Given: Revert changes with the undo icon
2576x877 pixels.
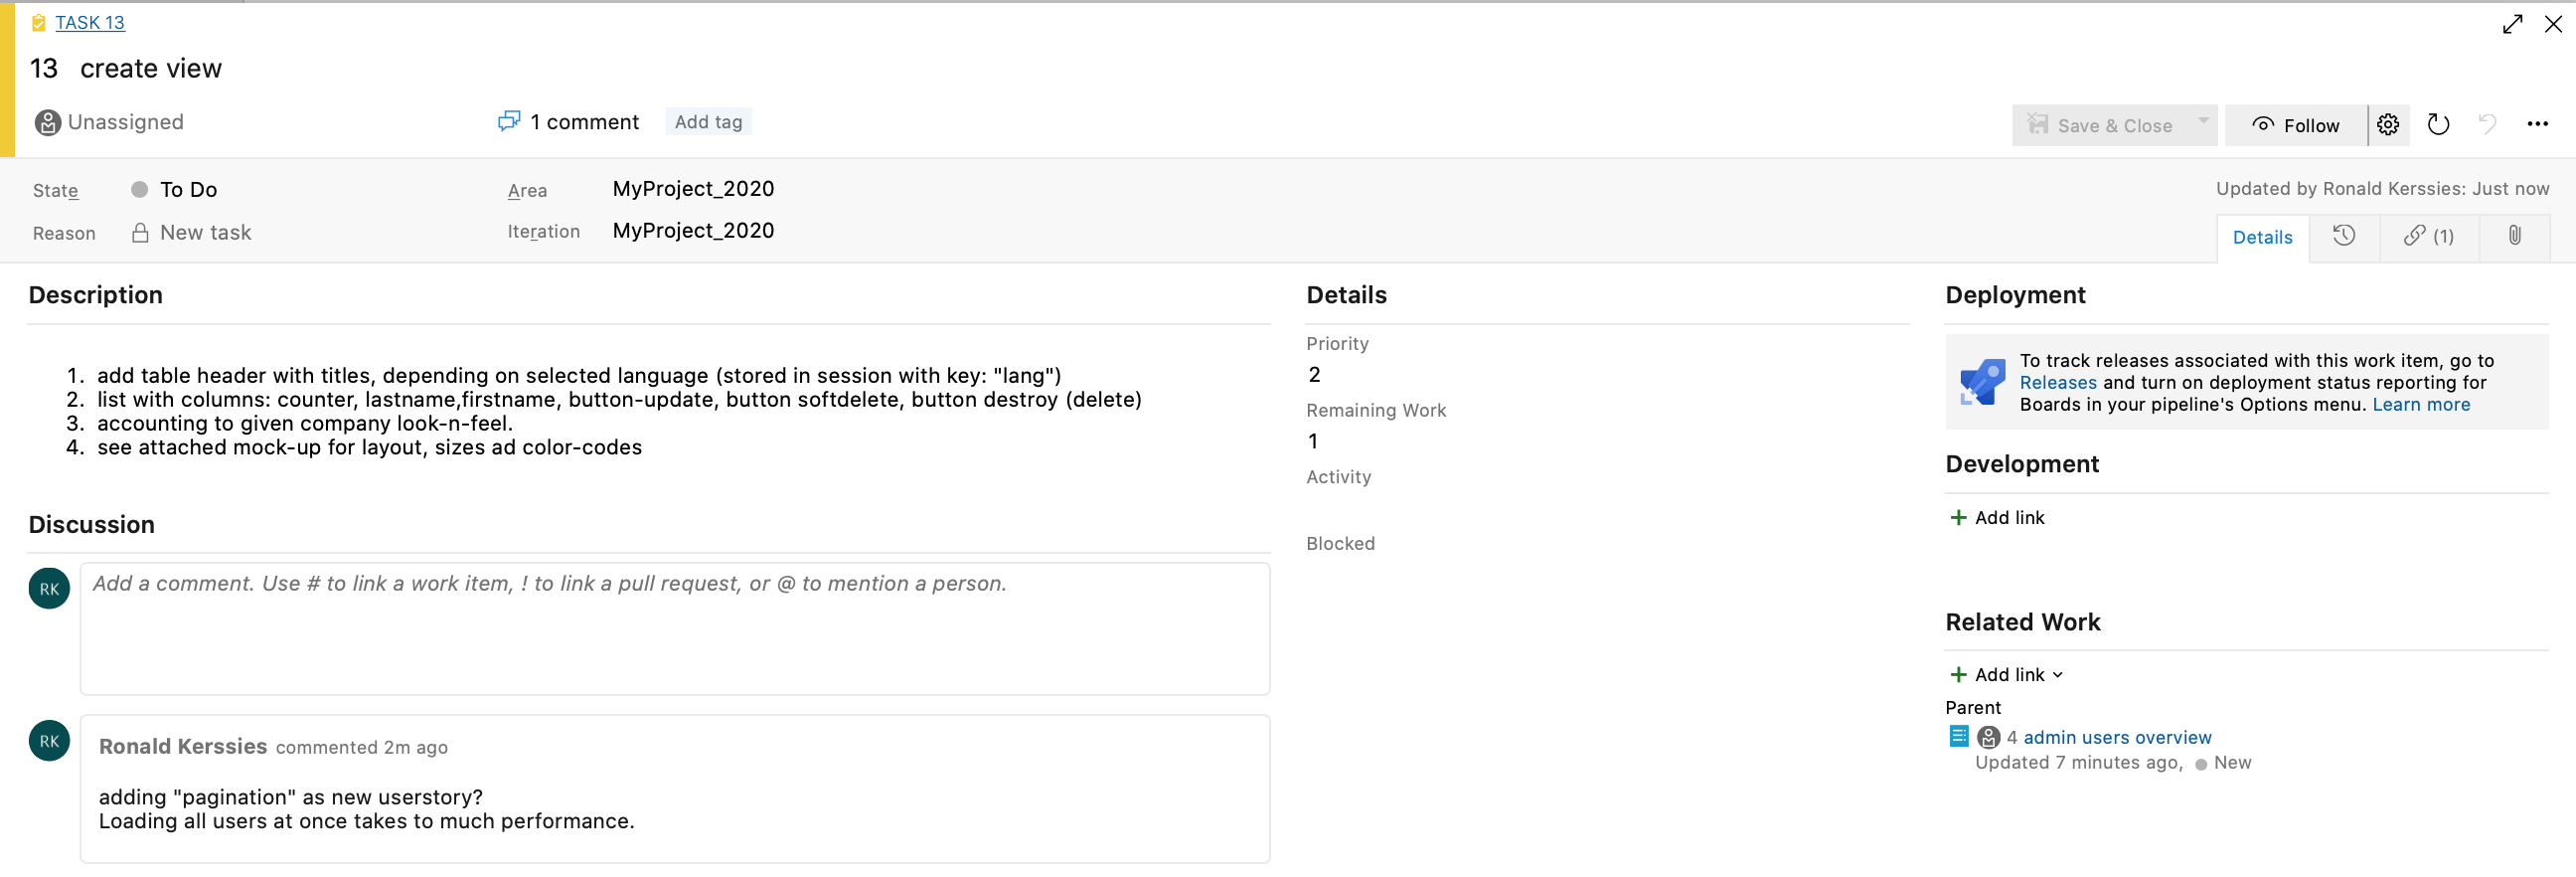Looking at the screenshot, I should pos(2487,125).
